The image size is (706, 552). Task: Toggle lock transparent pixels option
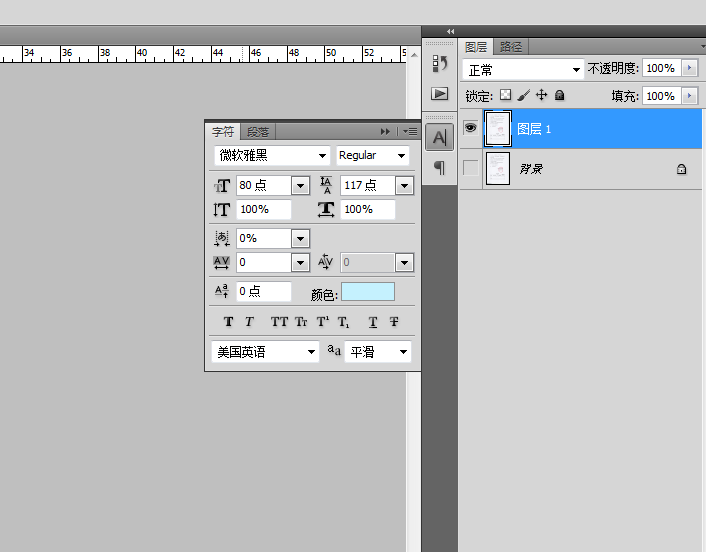click(505, 95)
